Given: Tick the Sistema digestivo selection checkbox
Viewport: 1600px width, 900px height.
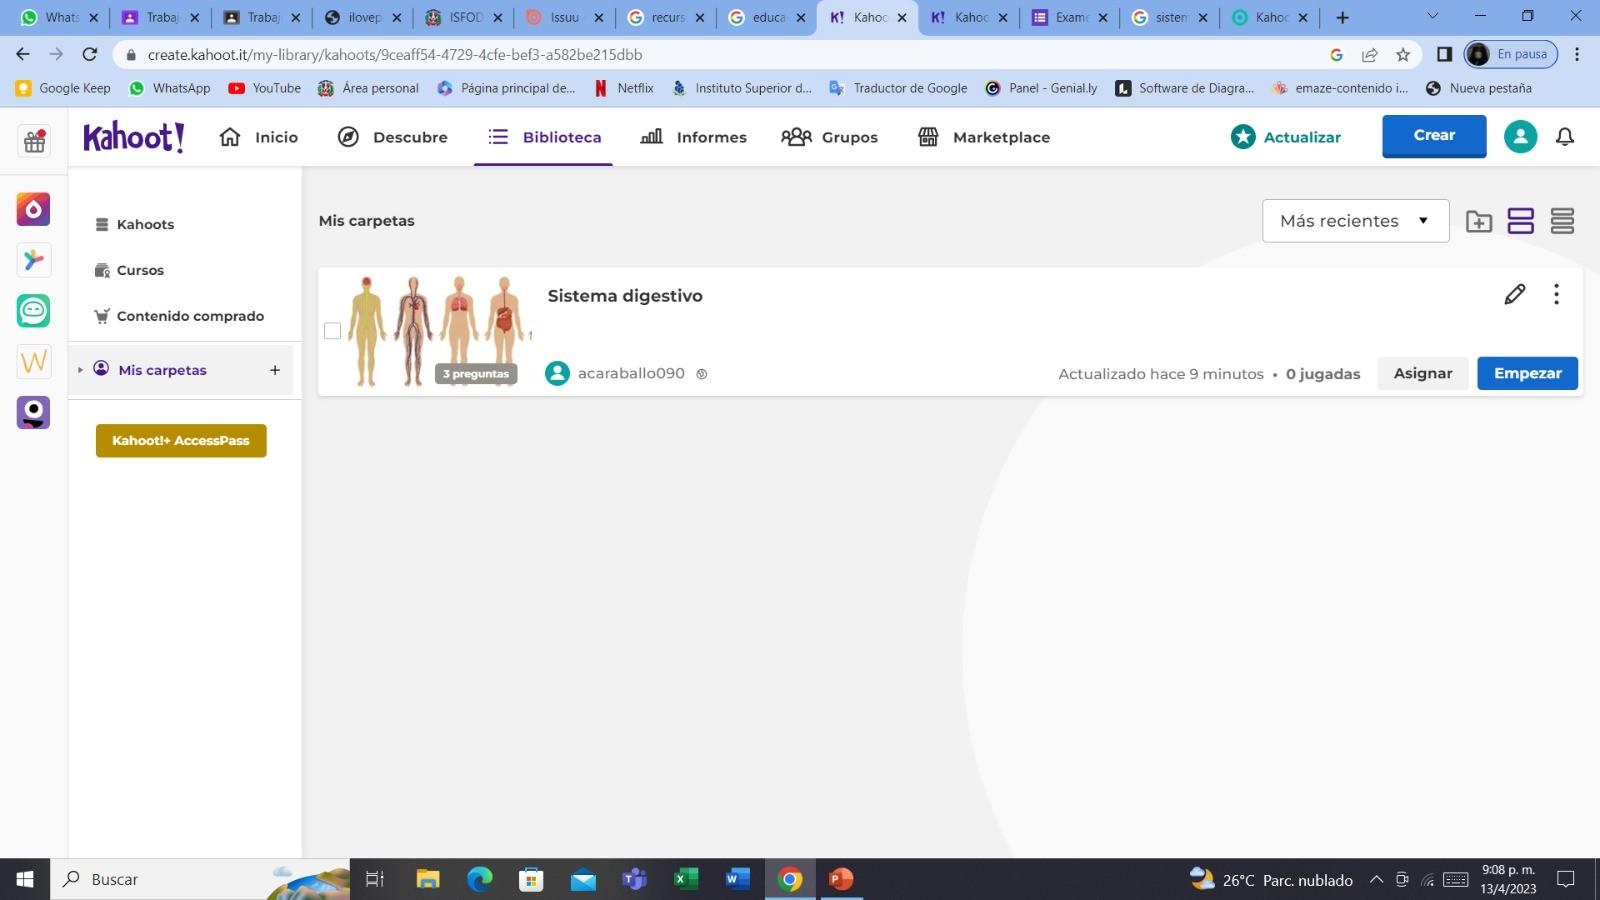Looking at the screenshot, I should [333, 331].
